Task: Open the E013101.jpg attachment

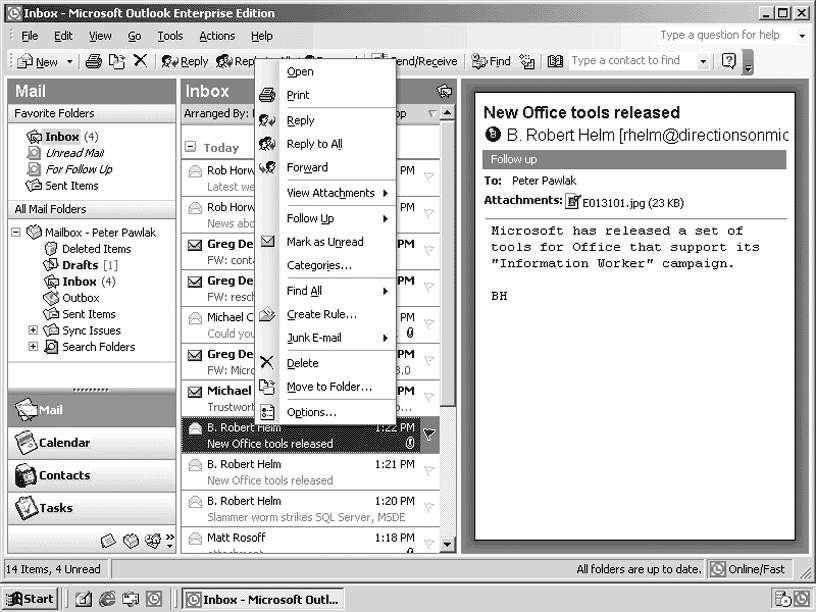Action: (624, 202)
